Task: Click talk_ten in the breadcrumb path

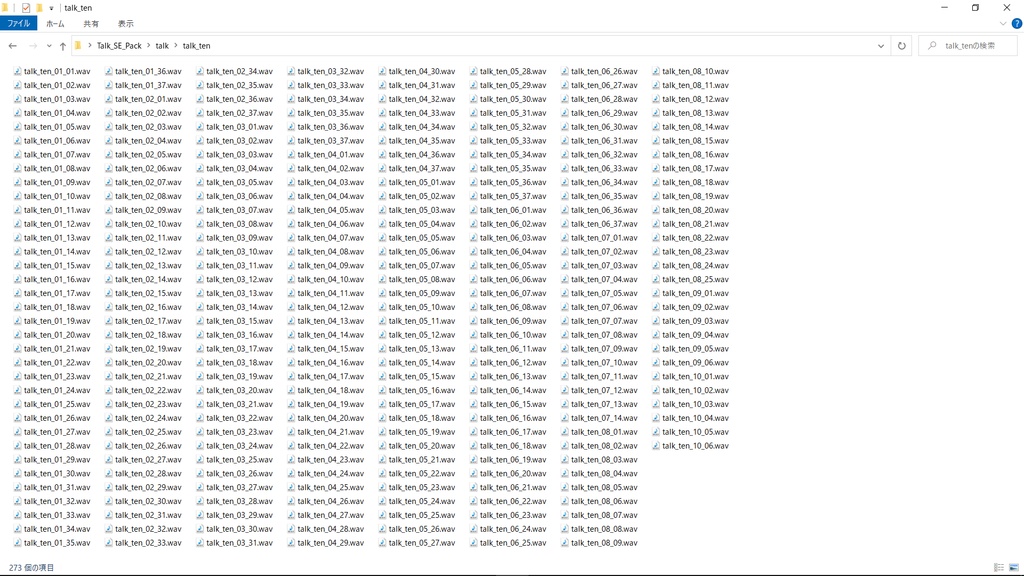Action: pyautogui.click(x=196, y=46)
